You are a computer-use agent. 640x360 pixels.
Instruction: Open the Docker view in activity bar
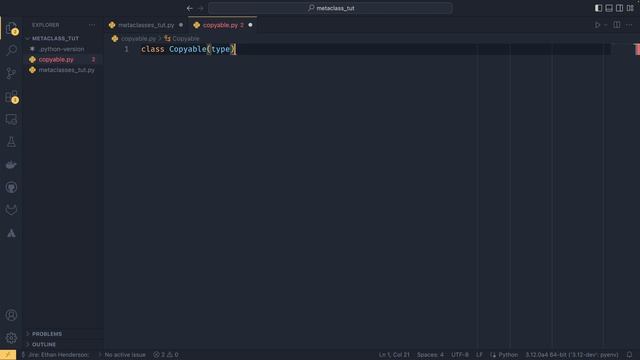pyautogui.click(x=11, y=164)
